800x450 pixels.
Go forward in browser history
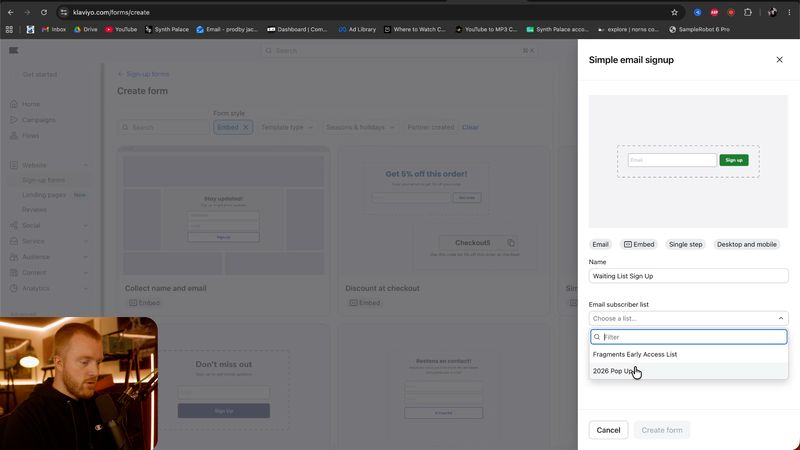click(28, 12)
